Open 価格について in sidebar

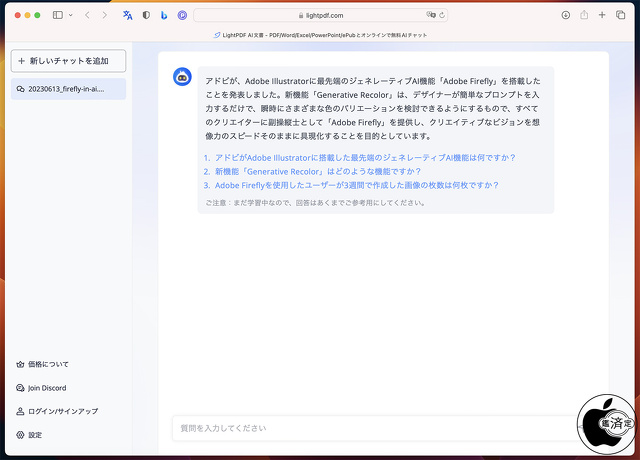point(42,364)
